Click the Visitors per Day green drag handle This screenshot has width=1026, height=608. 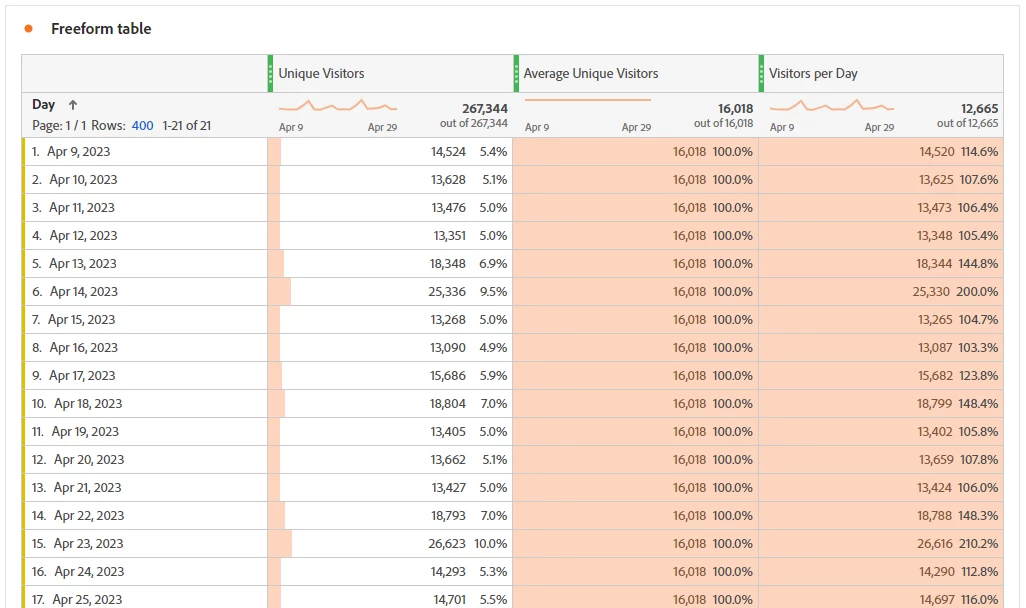762,73
